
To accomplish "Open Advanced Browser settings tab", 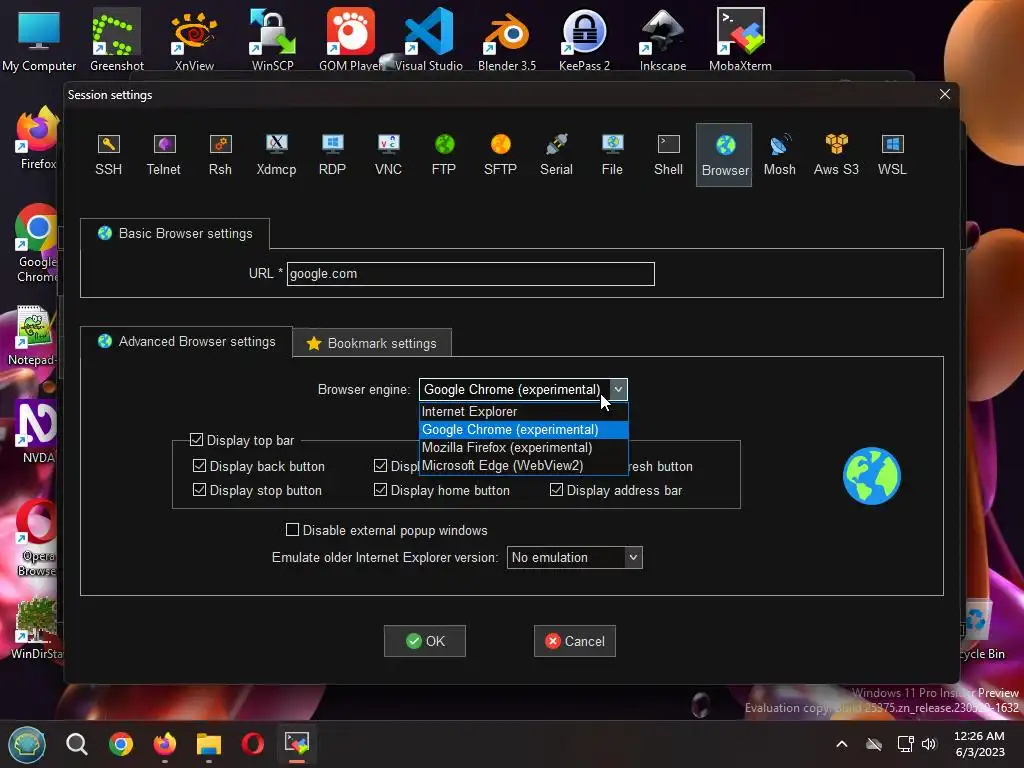I will 186,342.
